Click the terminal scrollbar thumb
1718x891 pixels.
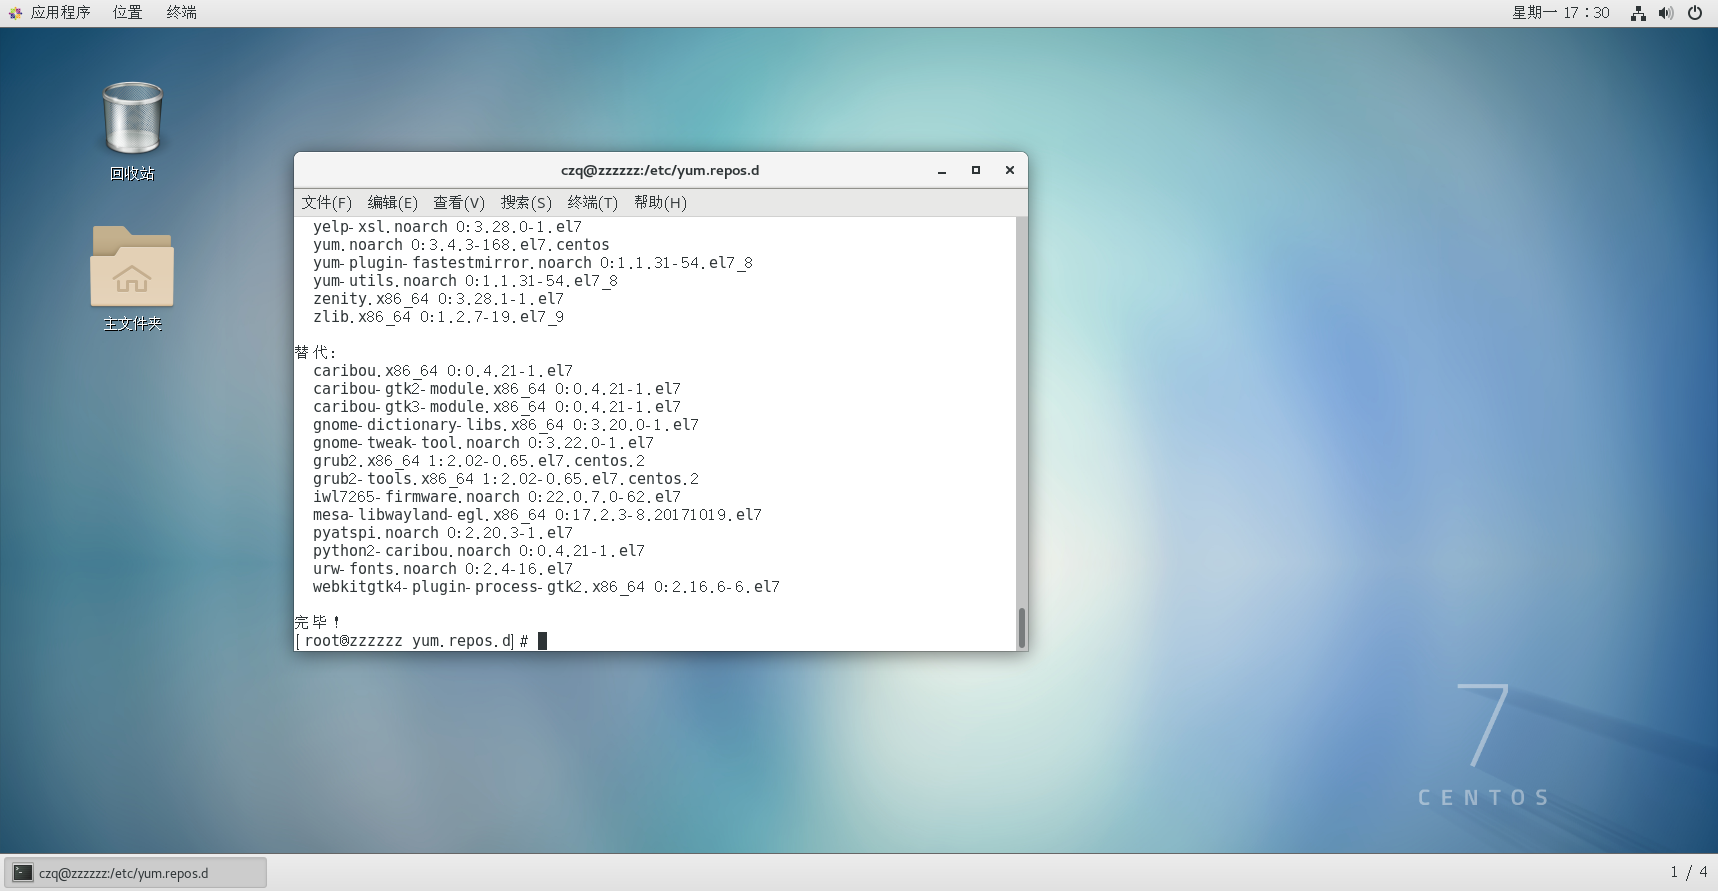[x=1022, y=628]
